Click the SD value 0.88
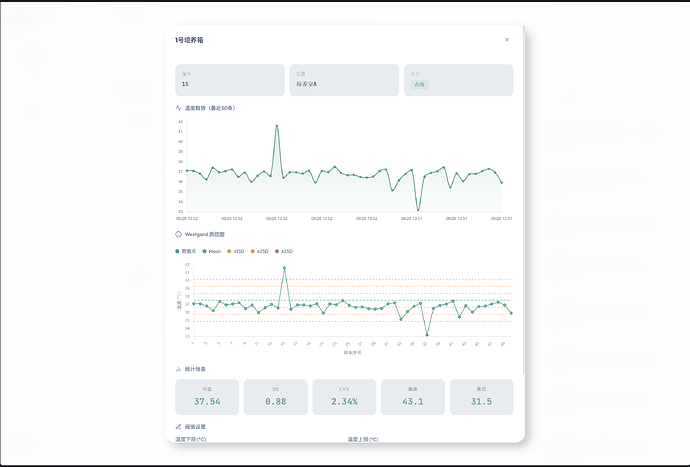The height and width of the screenshot is (467, 690). tap(275, 401)
